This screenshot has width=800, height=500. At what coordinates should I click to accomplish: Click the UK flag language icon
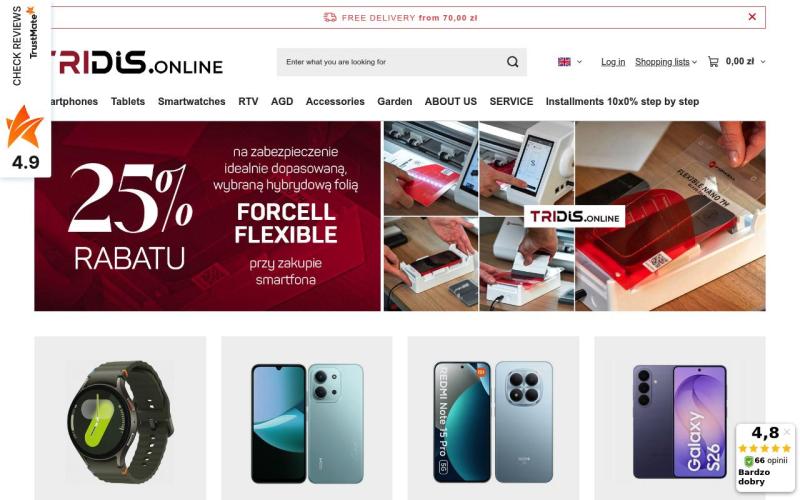tap(564, 62)
